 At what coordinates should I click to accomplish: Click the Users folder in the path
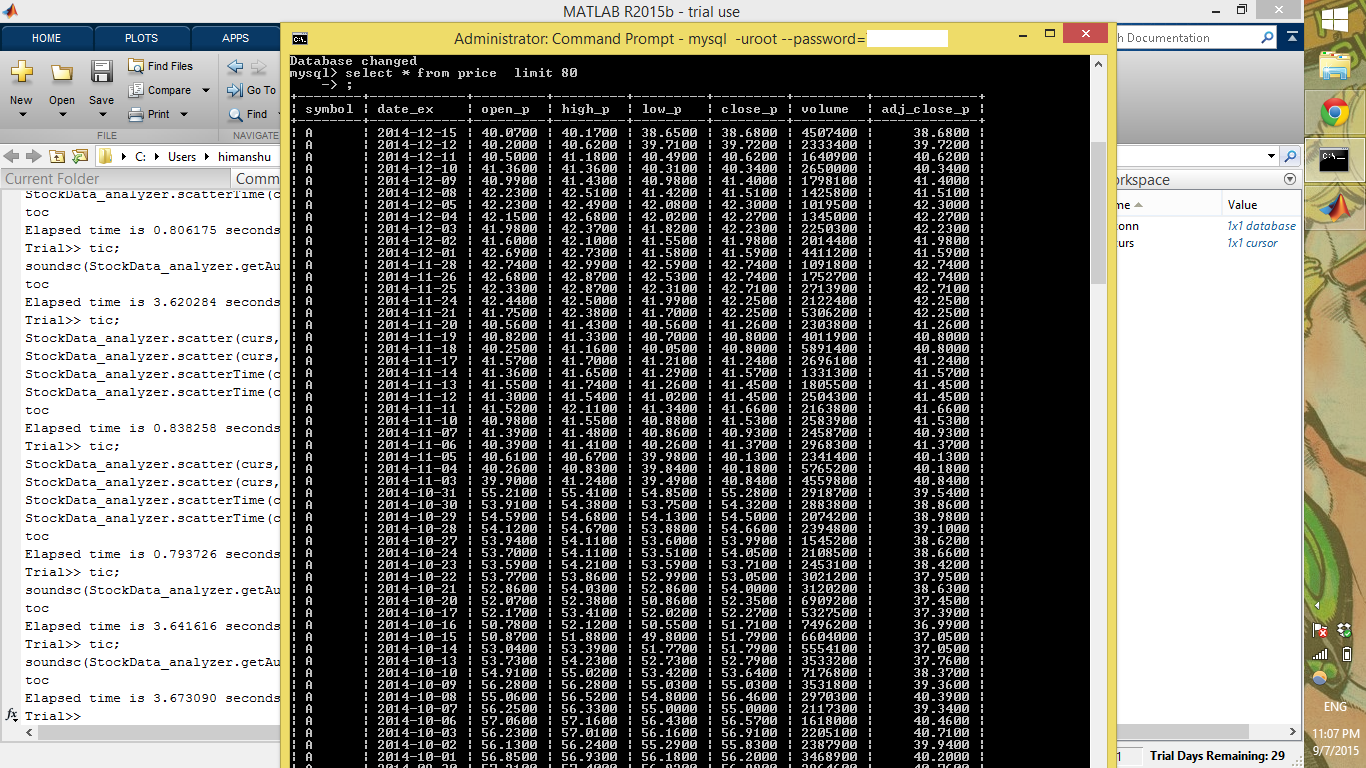point(182,157)
